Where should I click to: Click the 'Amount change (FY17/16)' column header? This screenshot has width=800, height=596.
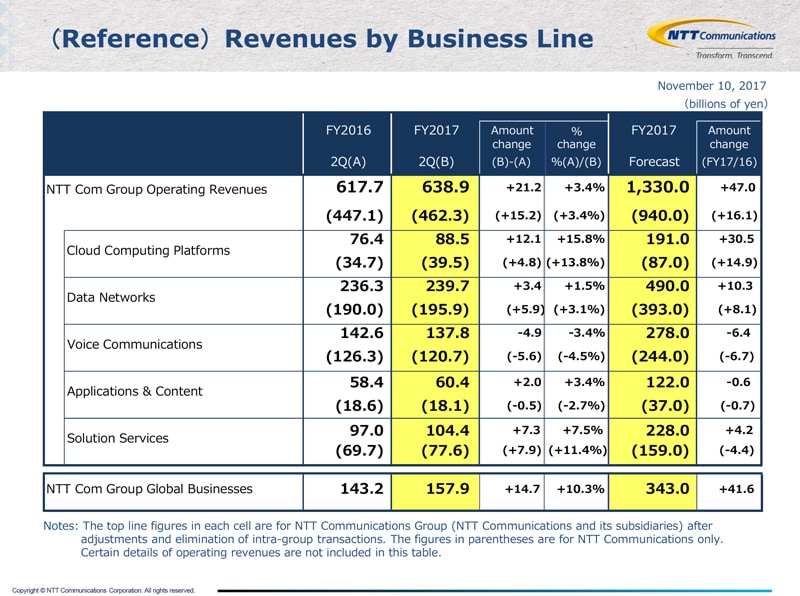(x=729, y=146)
